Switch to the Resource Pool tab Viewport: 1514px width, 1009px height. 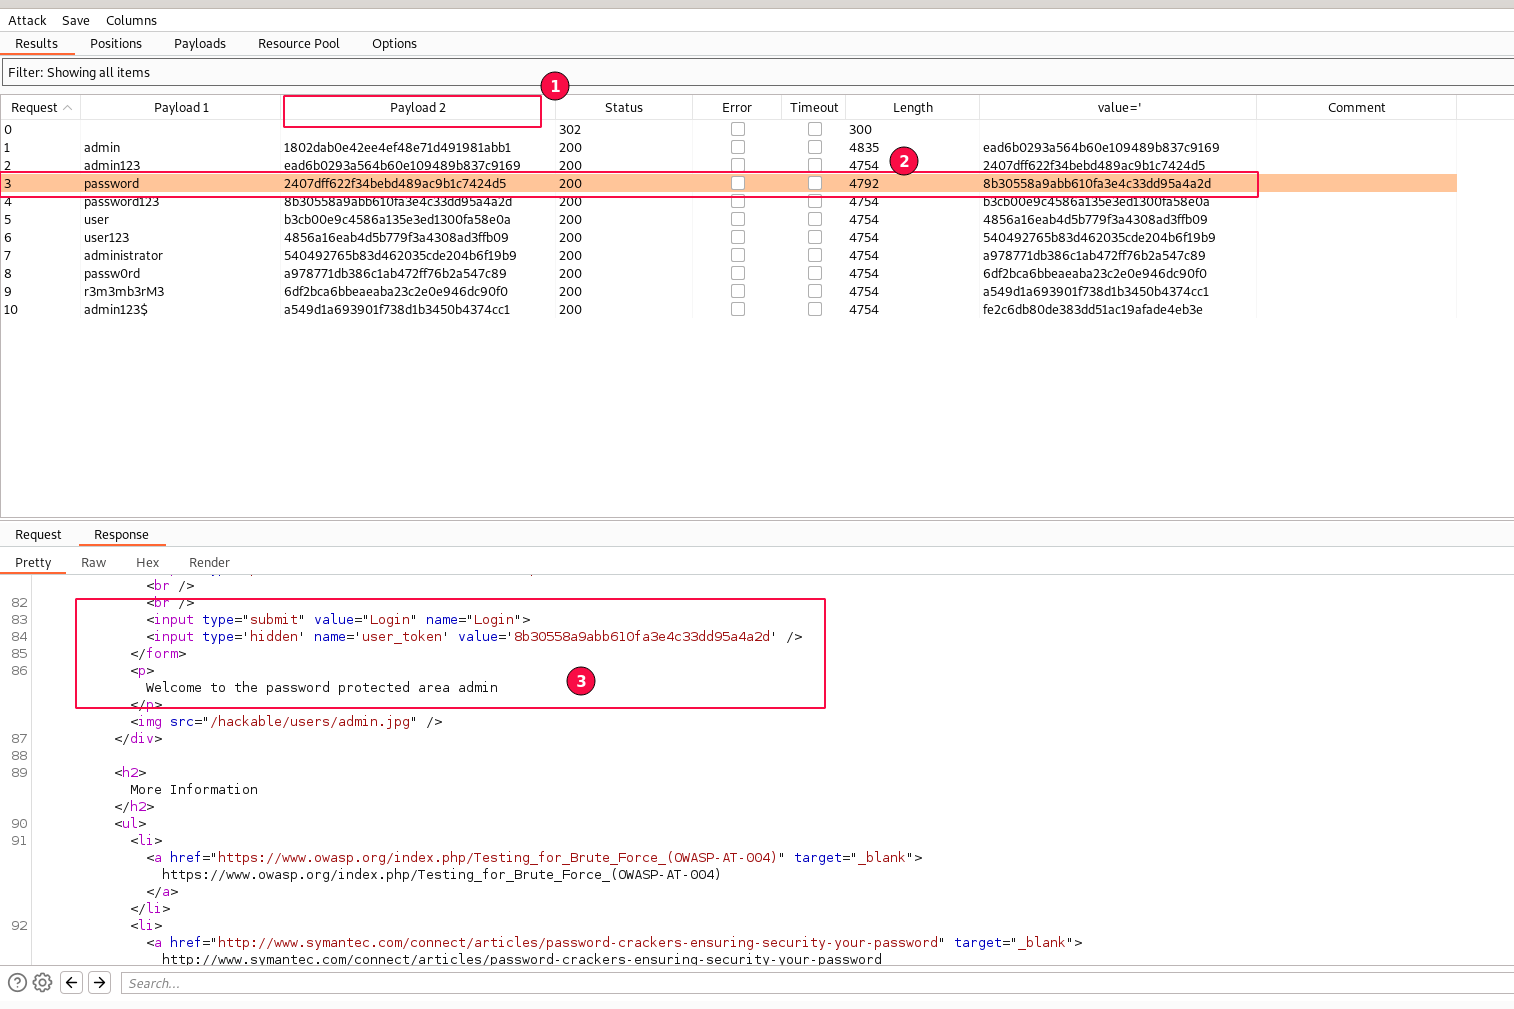(x=298, y=43)
